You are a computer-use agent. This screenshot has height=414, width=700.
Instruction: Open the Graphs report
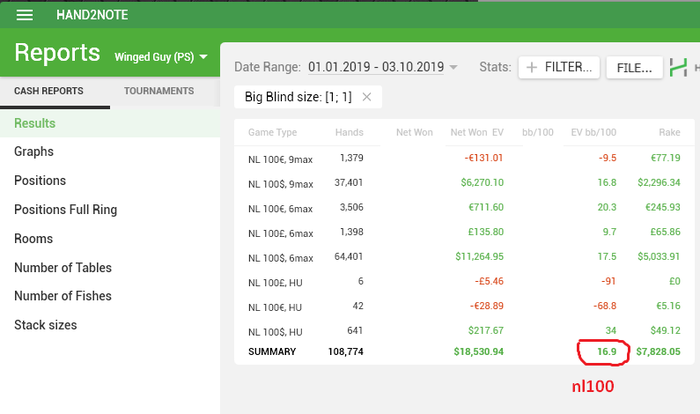click(34, 152)
